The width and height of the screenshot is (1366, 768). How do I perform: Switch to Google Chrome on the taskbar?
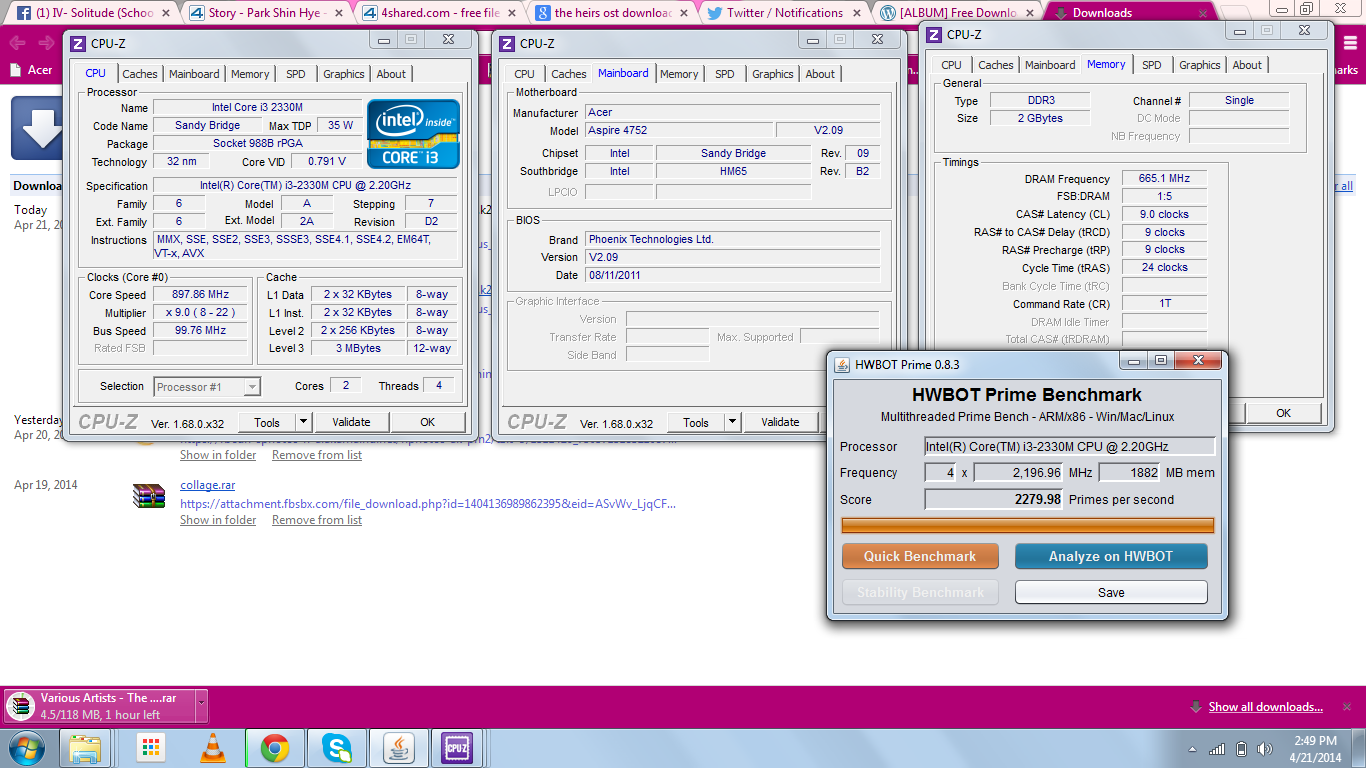coord(275,748)
